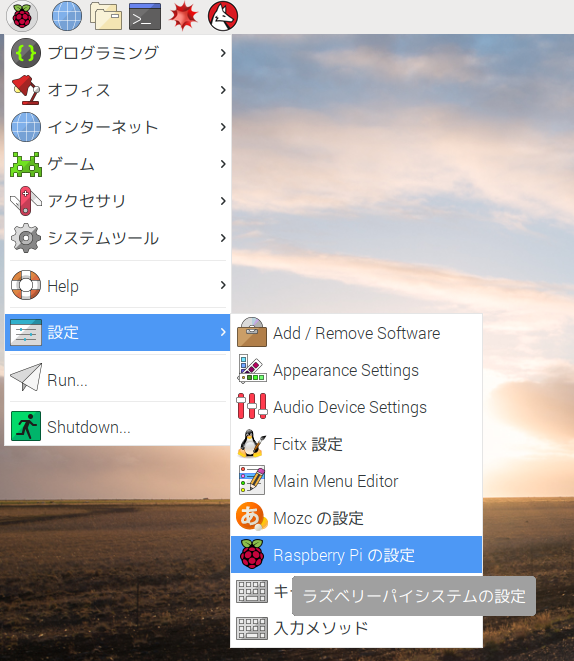Open Appearance Settings
The width and height of the screenshot is (574, 661).
coord(357,370)
